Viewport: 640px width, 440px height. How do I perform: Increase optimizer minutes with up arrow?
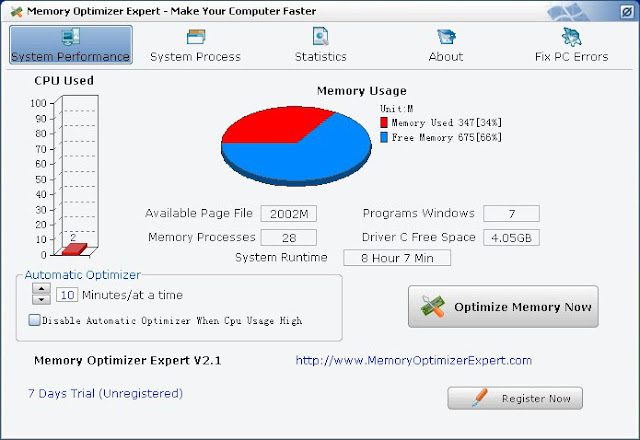[41, 289]
